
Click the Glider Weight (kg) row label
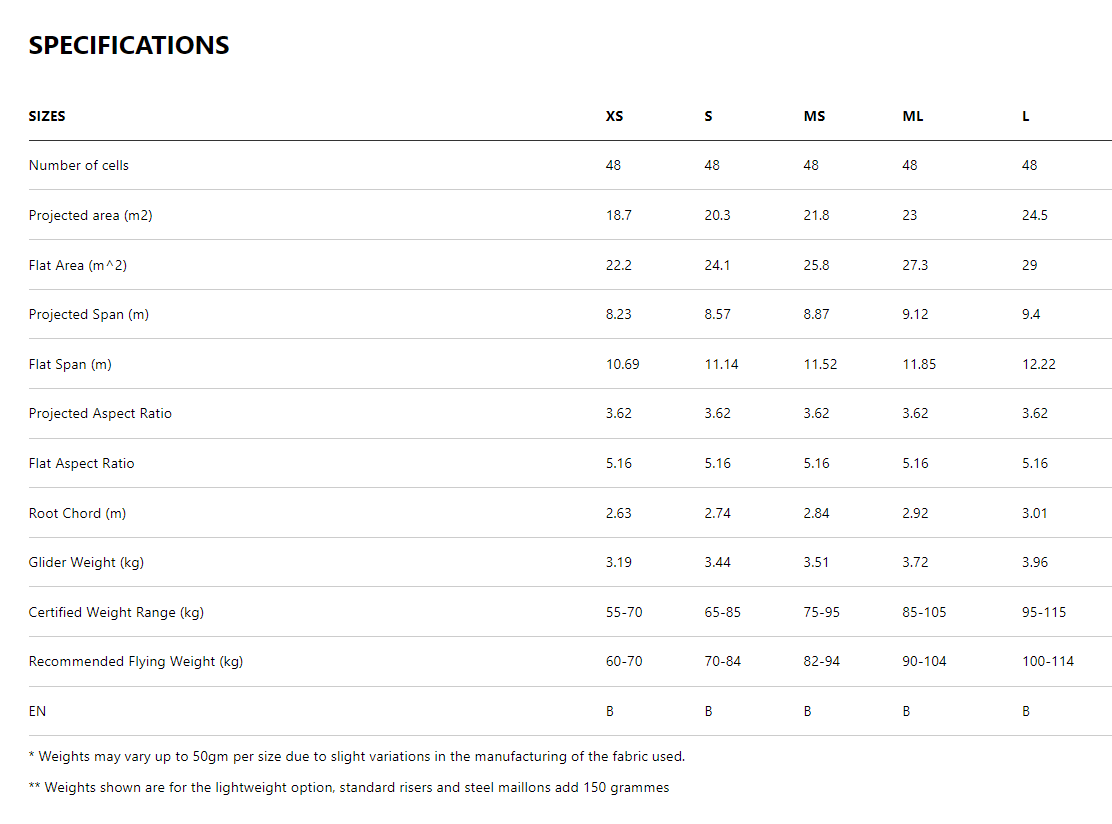click(86, 562)
